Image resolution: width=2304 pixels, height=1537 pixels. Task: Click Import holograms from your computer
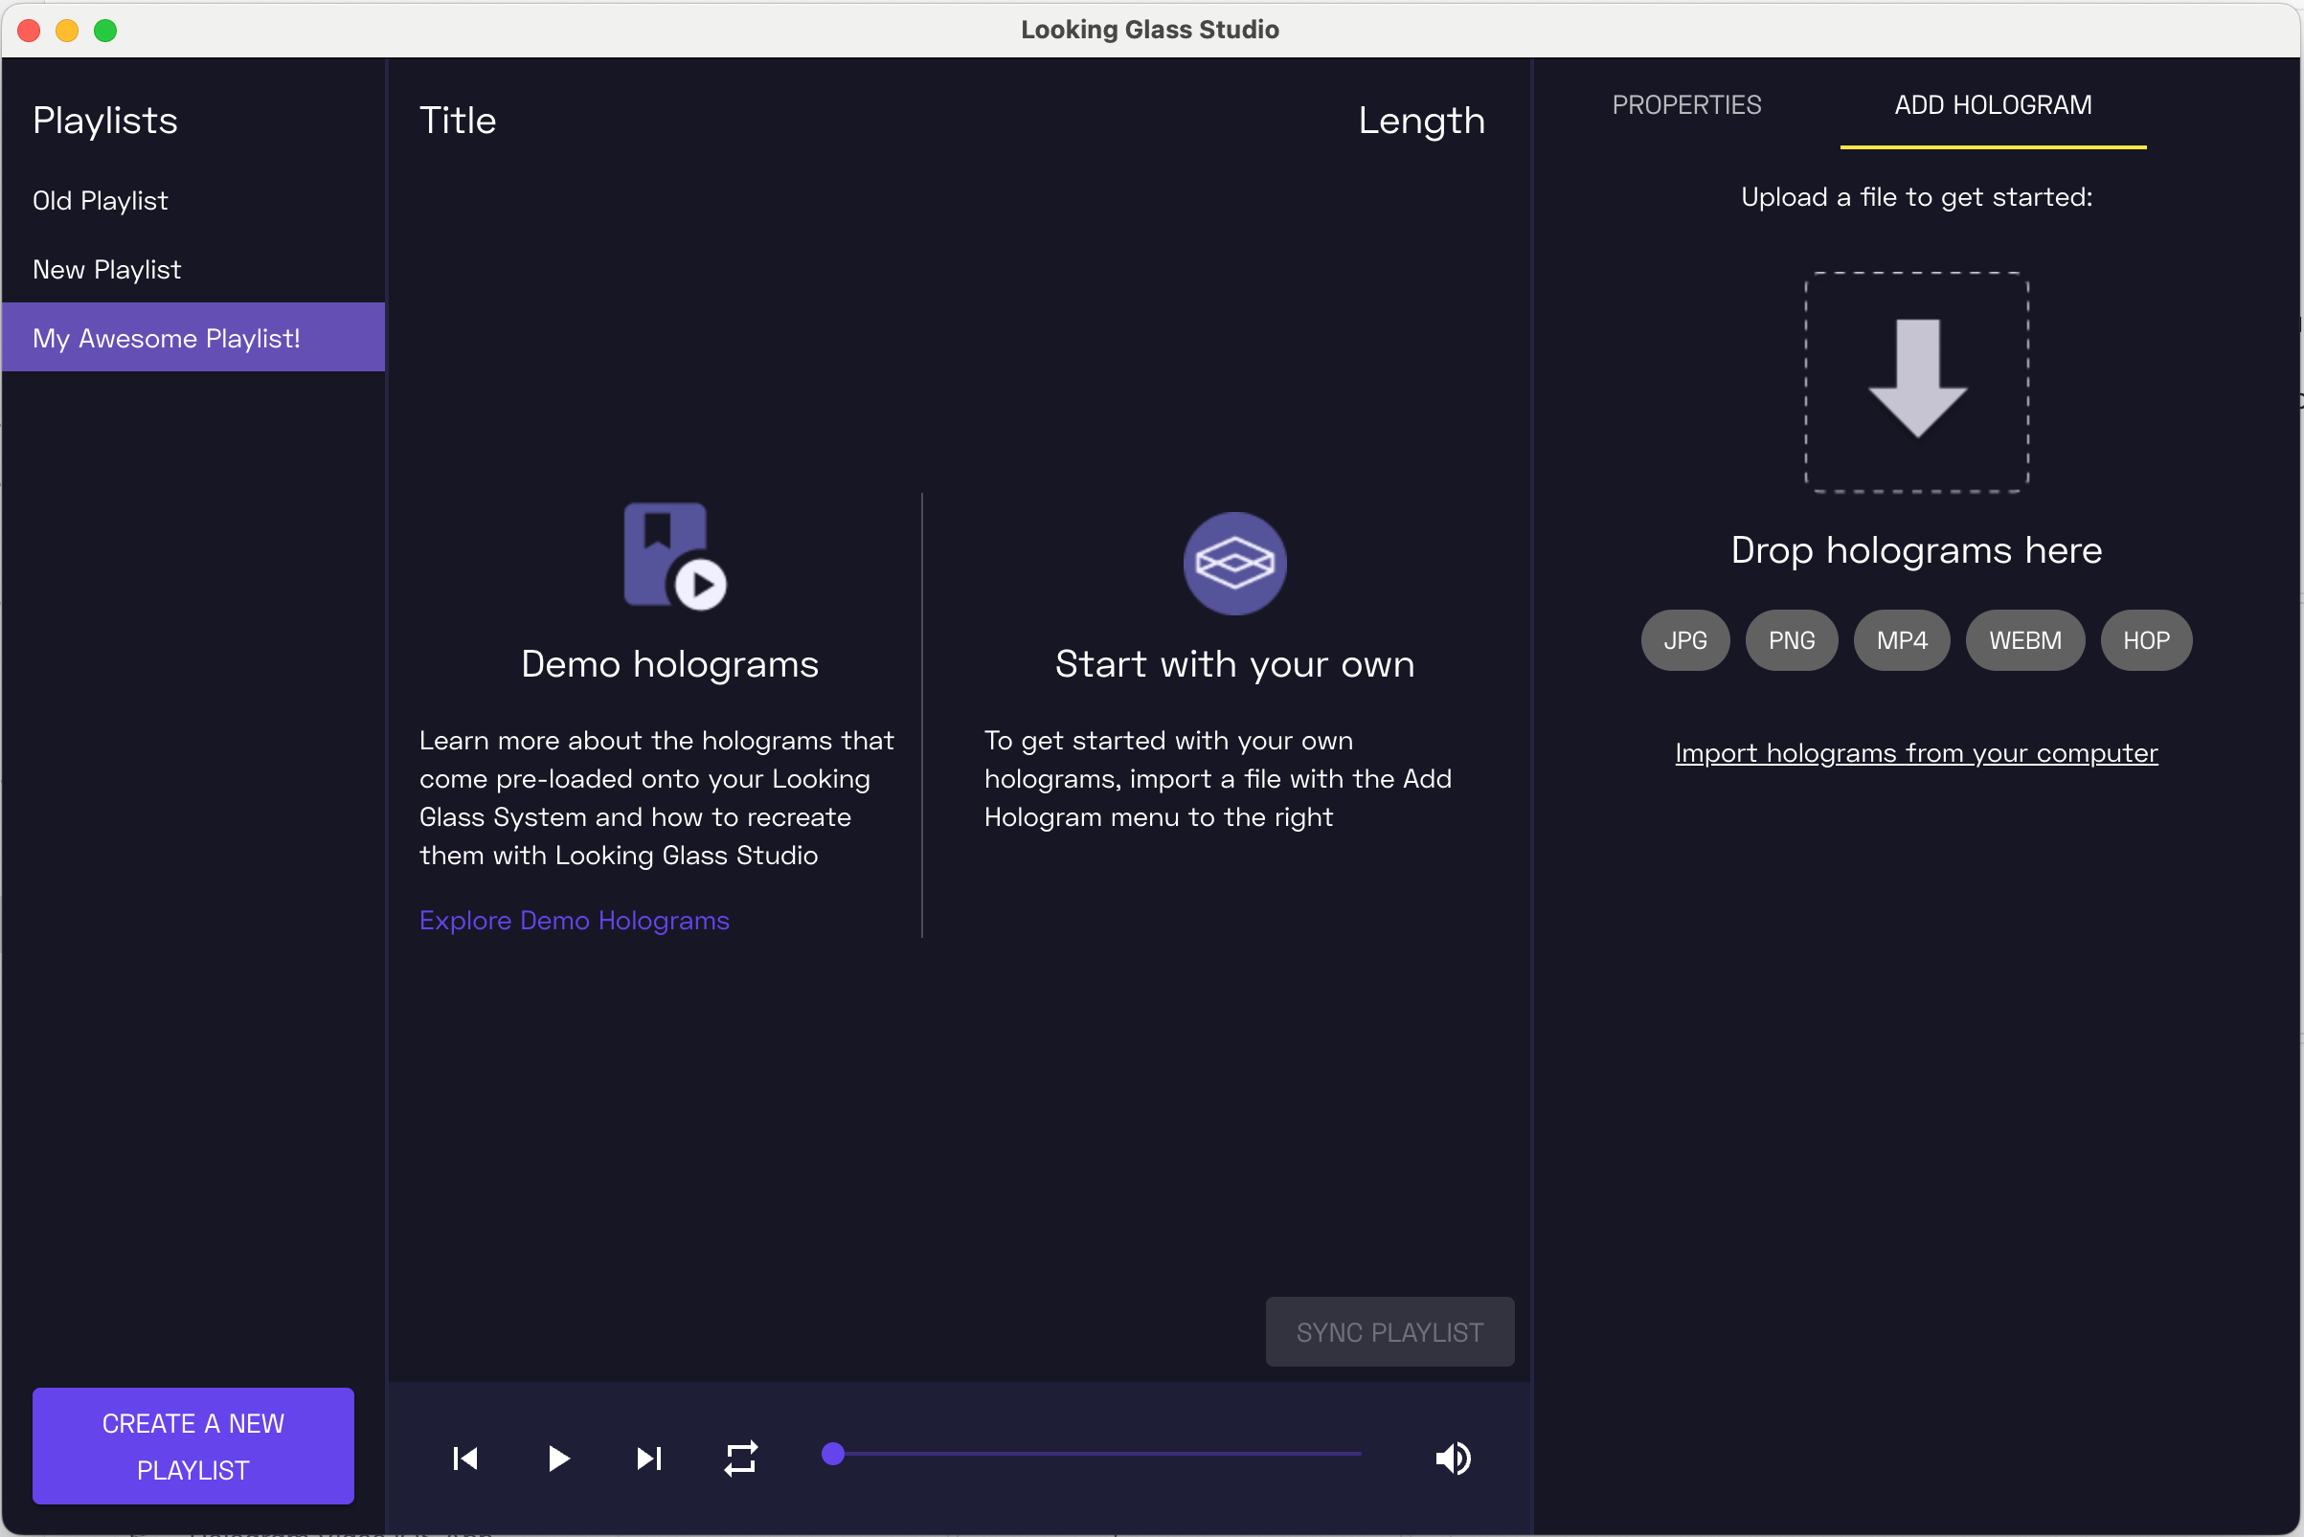click(x=1916, y=752)
